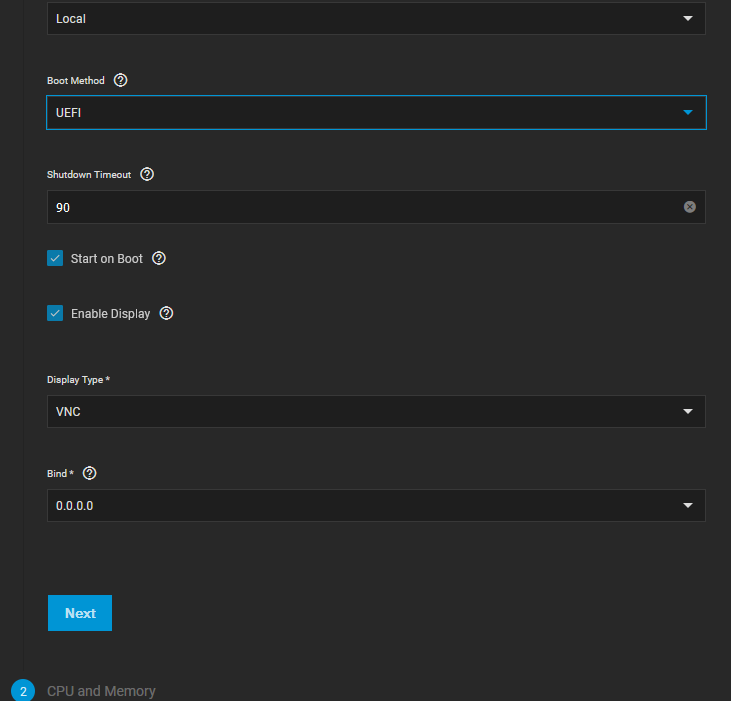Disable the Enable Display checkbox
This screenshot has height=701, width=731.
click(55, 313)
